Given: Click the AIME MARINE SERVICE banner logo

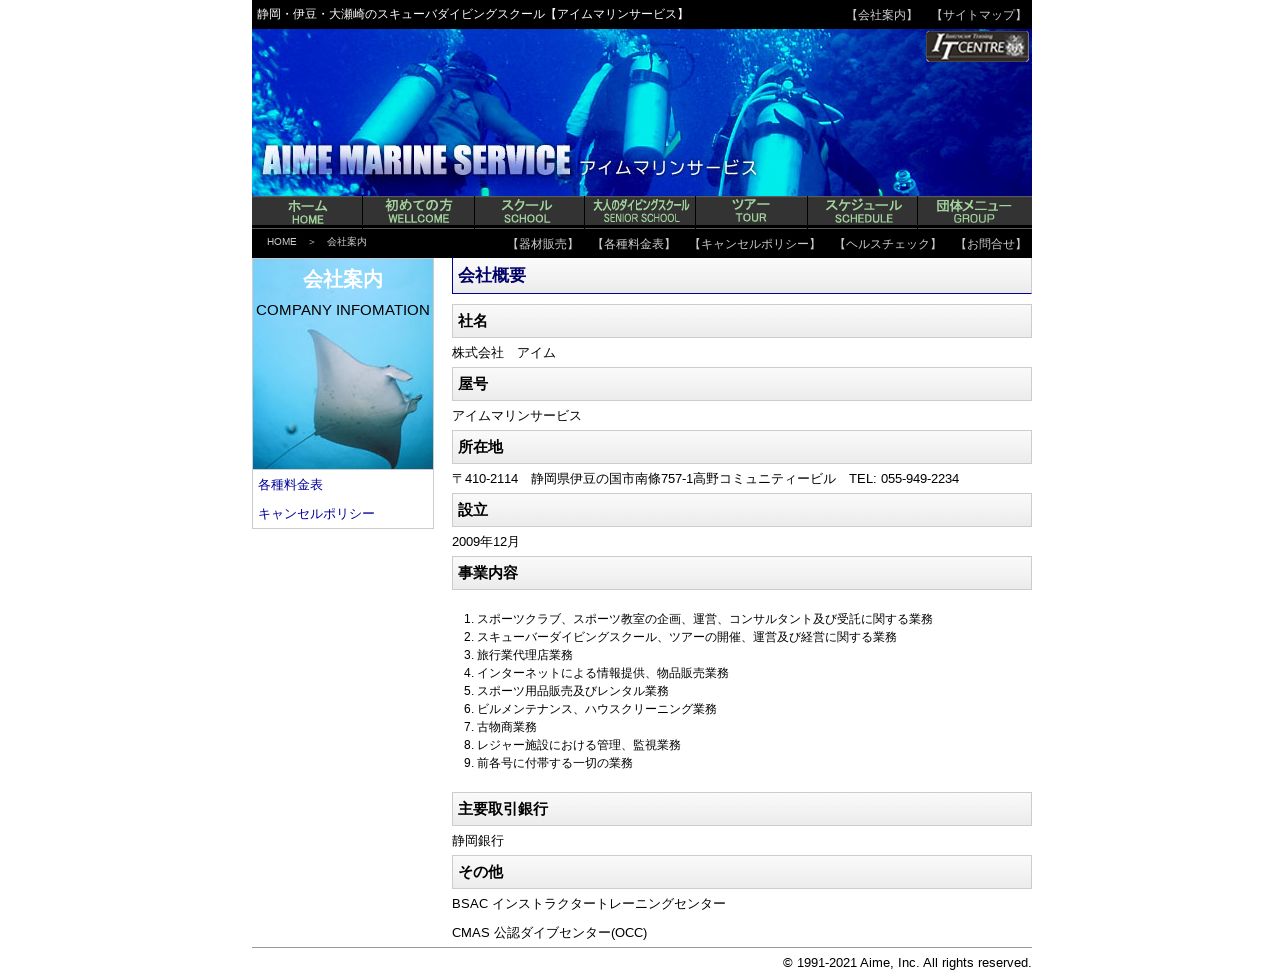Looking at the screenshot, I should pyautogui.click(x=508, y=162).
